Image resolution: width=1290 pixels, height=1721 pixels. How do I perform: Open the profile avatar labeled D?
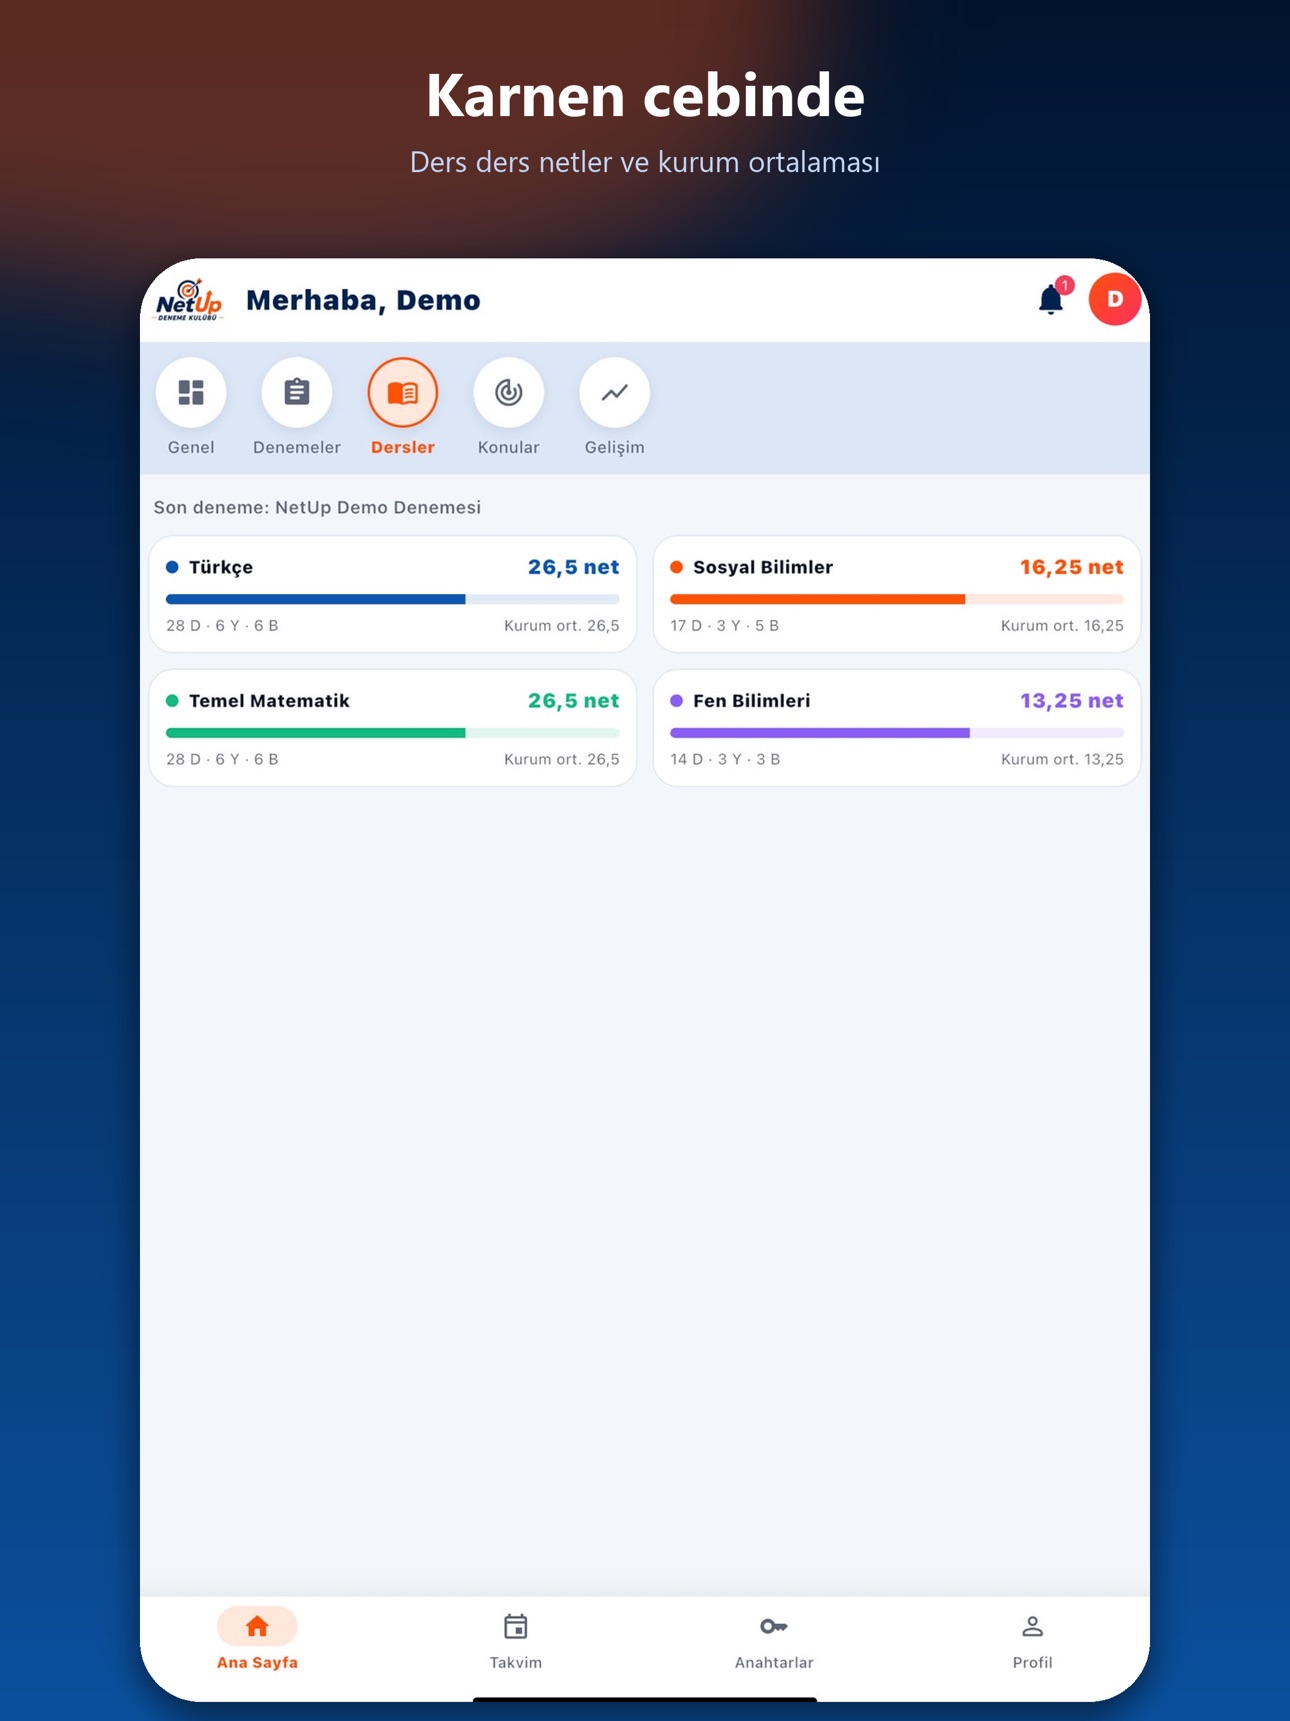(x=1114, y=299)
